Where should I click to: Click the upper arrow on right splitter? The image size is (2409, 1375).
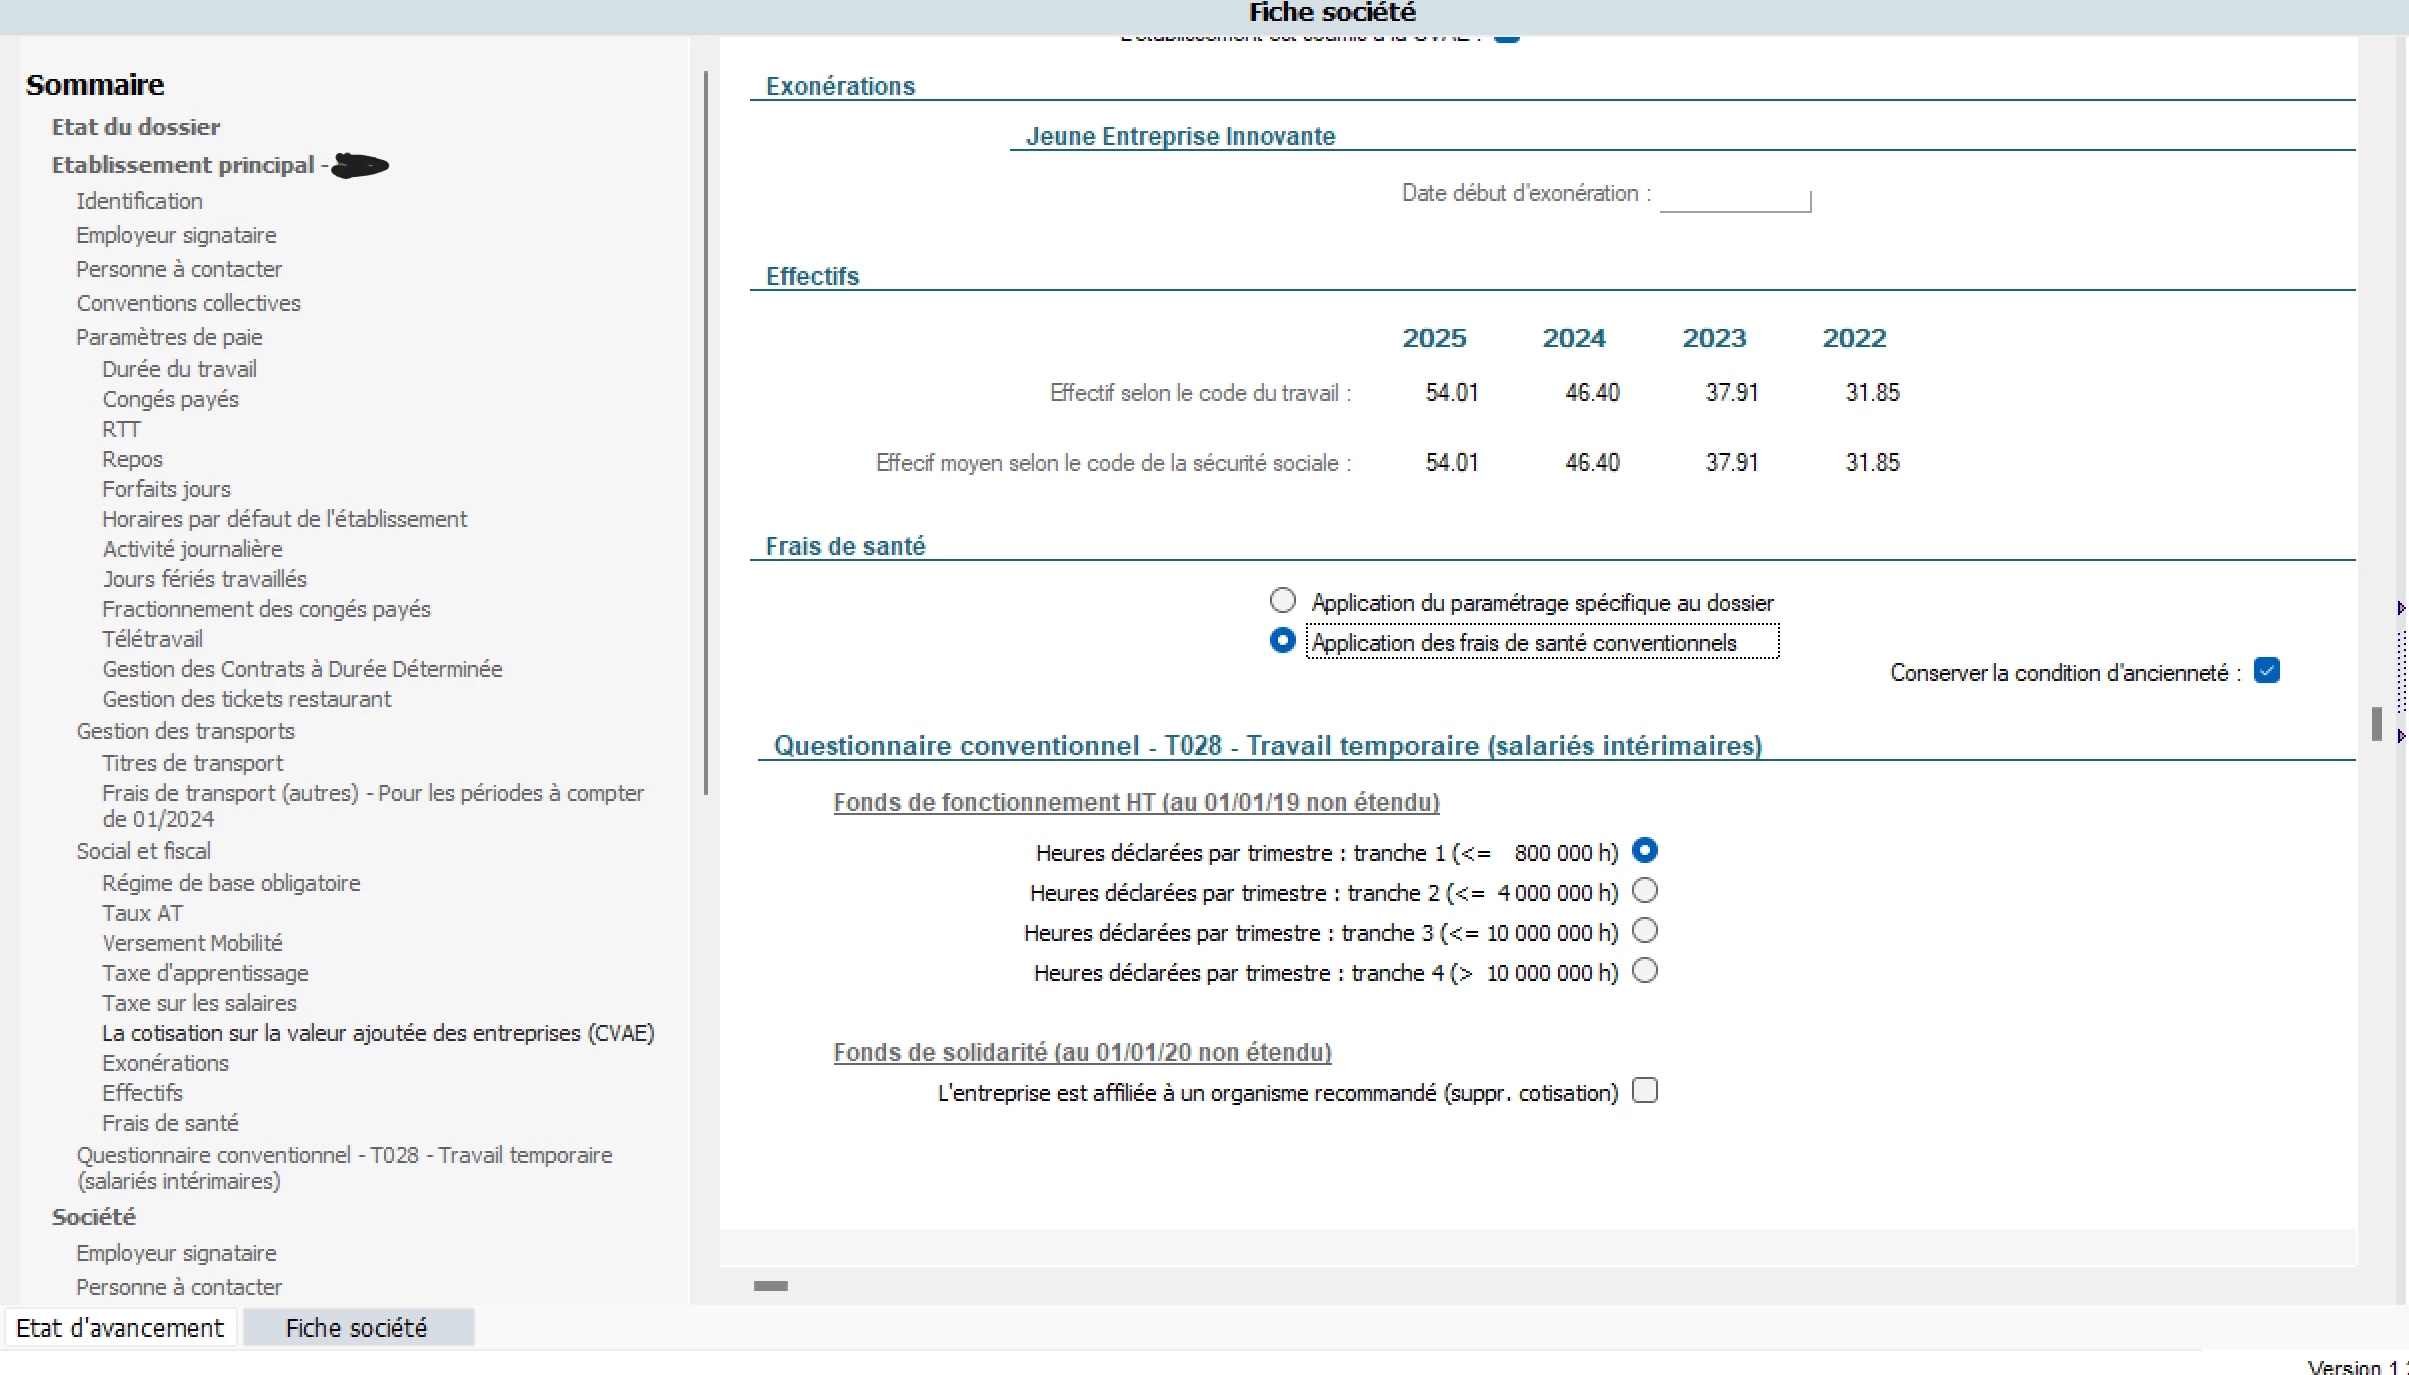(2400, 608)
